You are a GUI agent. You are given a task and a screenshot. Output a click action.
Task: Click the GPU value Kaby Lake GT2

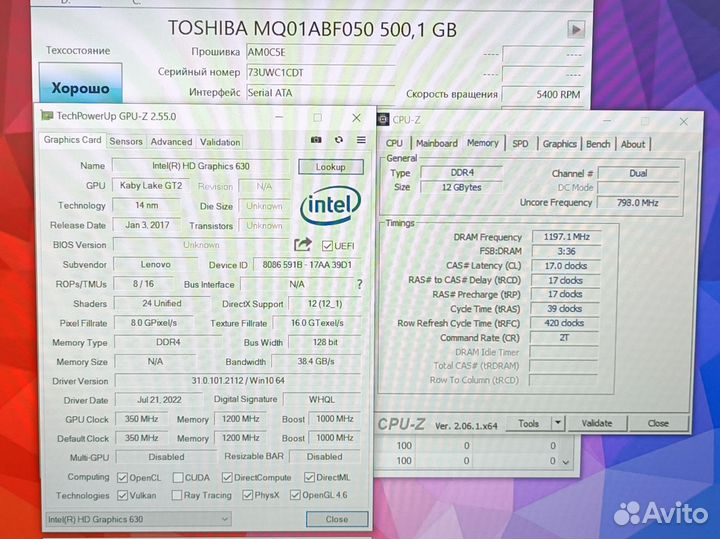[151, 185]
